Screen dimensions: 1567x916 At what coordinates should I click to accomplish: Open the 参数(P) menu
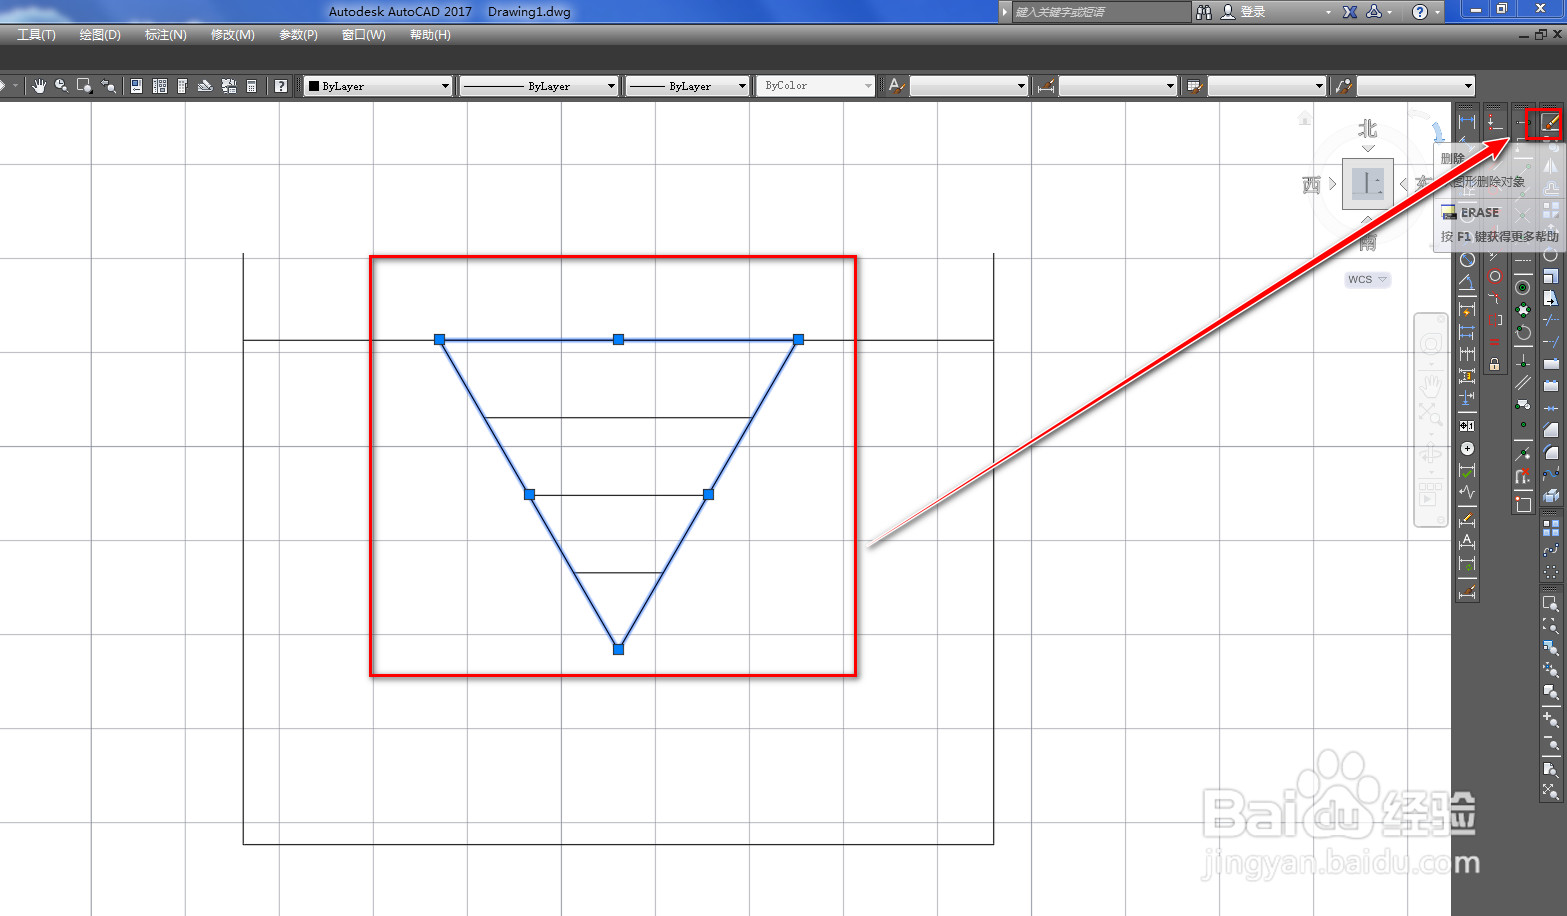point(299,35)
